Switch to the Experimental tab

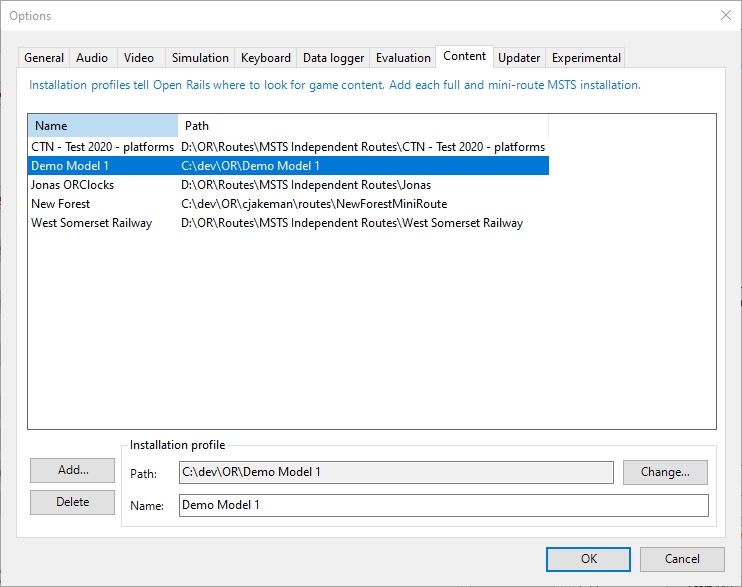[587, 58]
